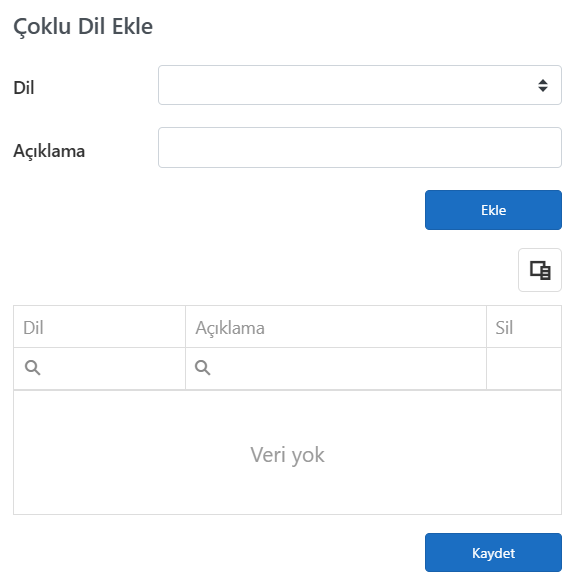572x580 pixels.
Task: Click the Dil form label
Action: click(24, 88)
